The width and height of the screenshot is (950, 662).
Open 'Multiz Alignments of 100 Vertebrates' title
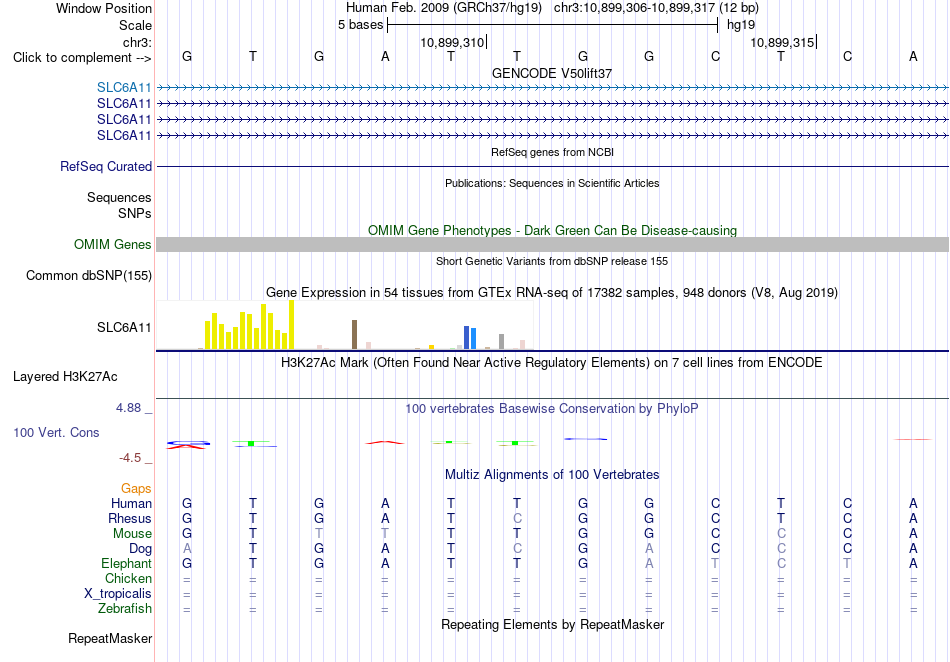point(552,474)
